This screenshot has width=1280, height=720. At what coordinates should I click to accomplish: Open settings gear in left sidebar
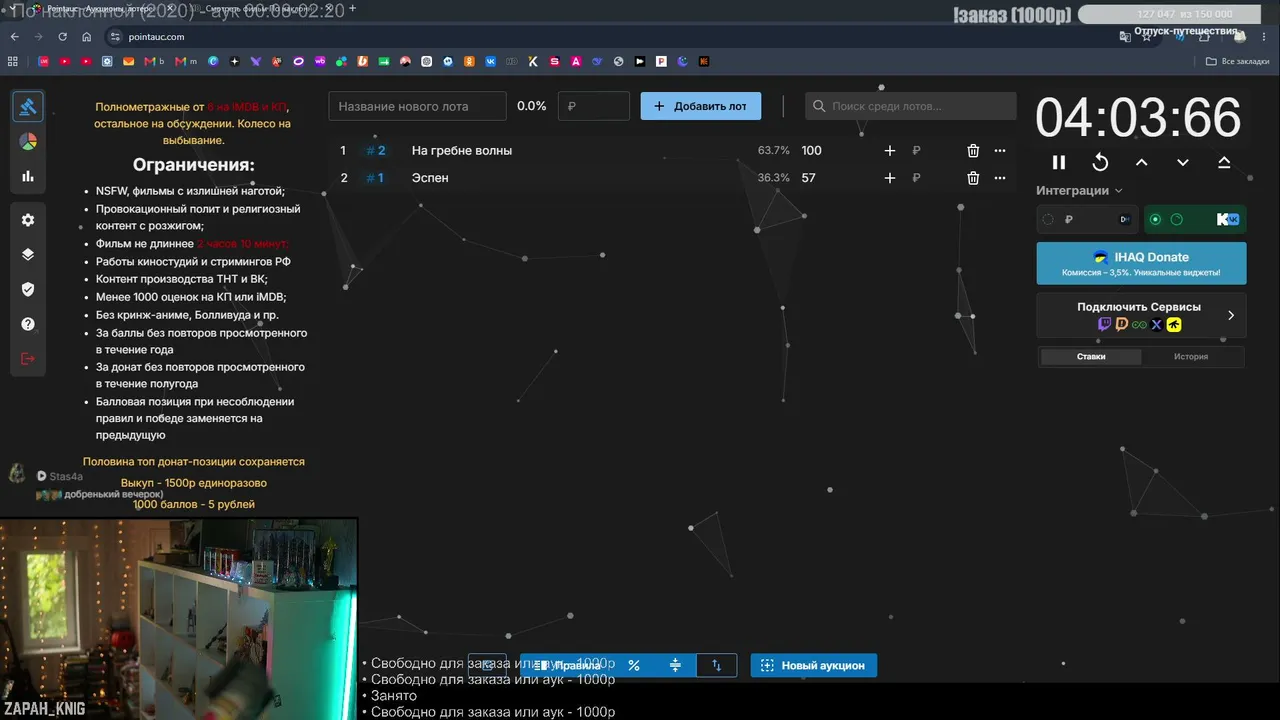pos(28,220)
